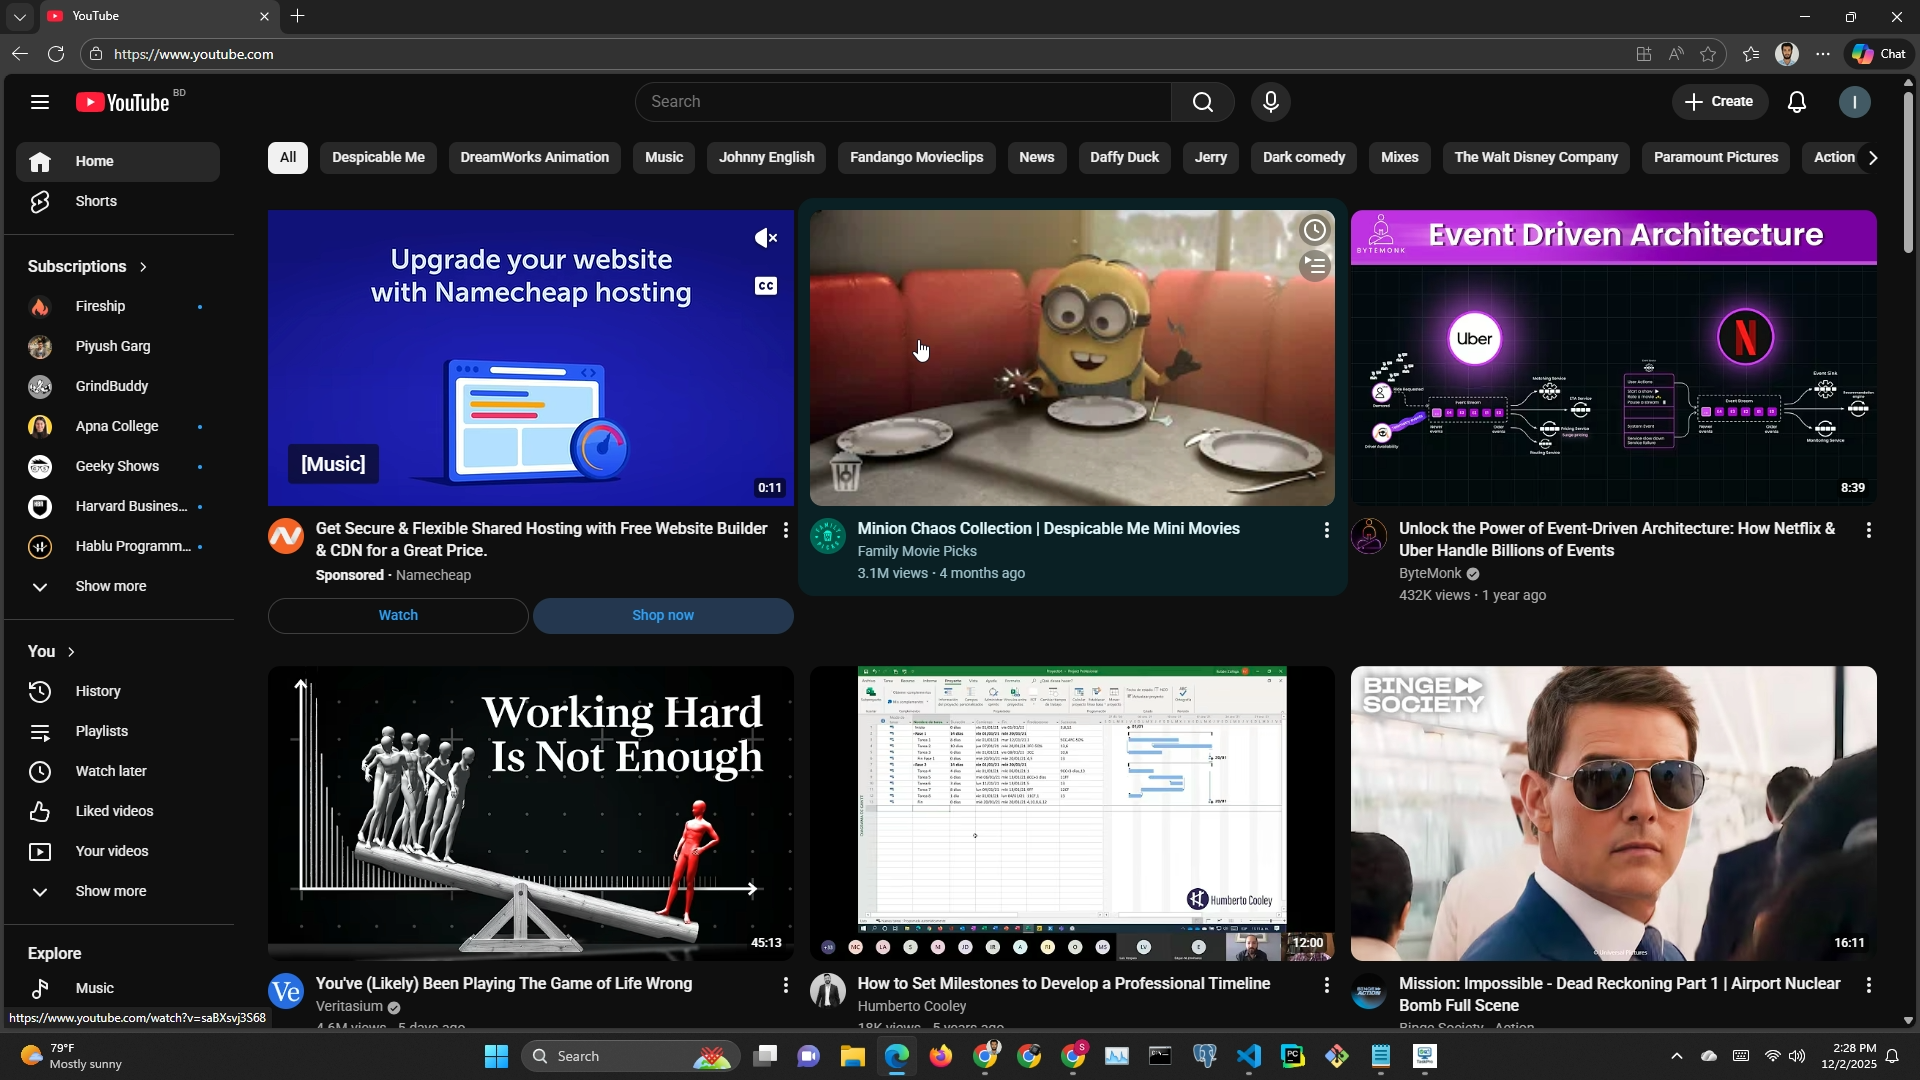This screenshot has height=1080, width=1920.
Task: Click the Shop now button
Action: pyautogui.click(x=662, y=616)
